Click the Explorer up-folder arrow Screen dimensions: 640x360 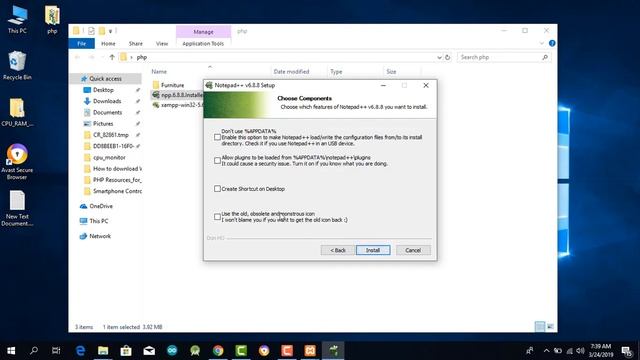tap(112, 57)
